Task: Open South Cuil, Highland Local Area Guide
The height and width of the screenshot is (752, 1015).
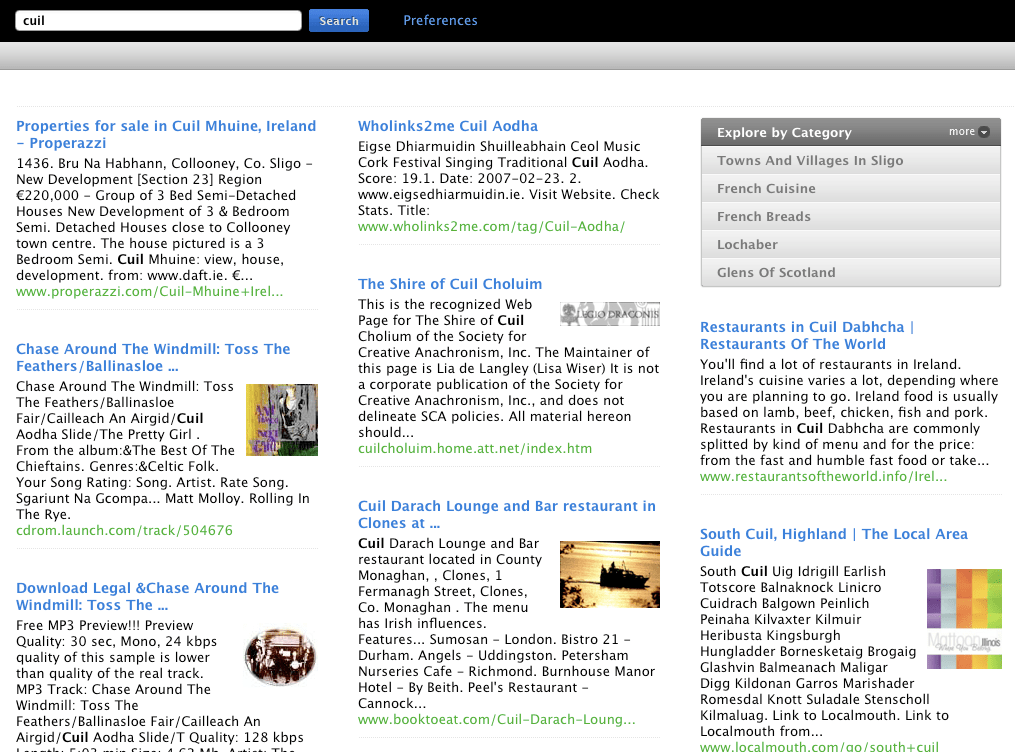Action: click(834, 542)
